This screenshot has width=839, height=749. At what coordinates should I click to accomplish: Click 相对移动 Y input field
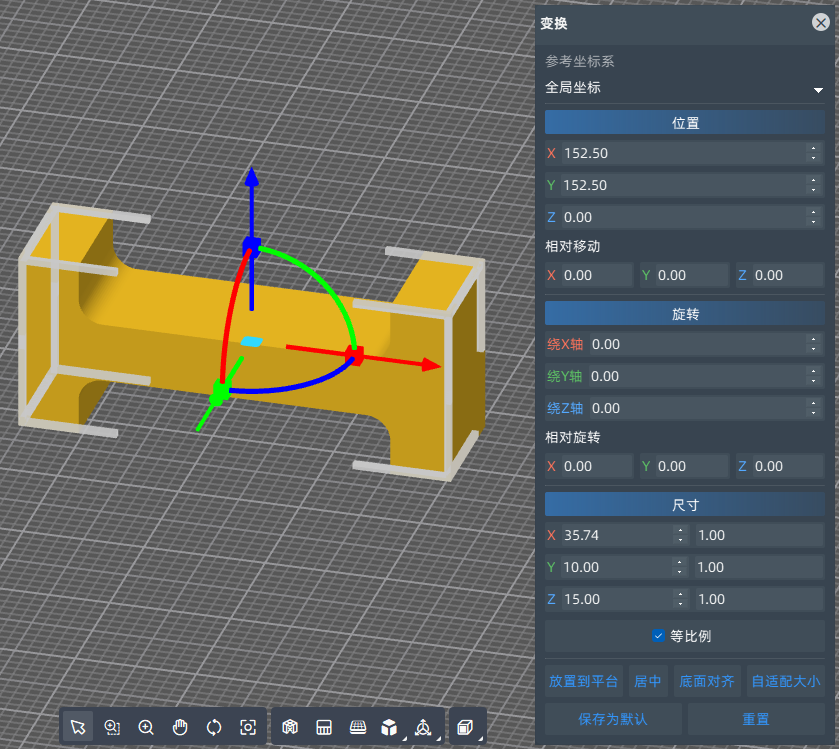pyautogui.click(x=691, y=276)
